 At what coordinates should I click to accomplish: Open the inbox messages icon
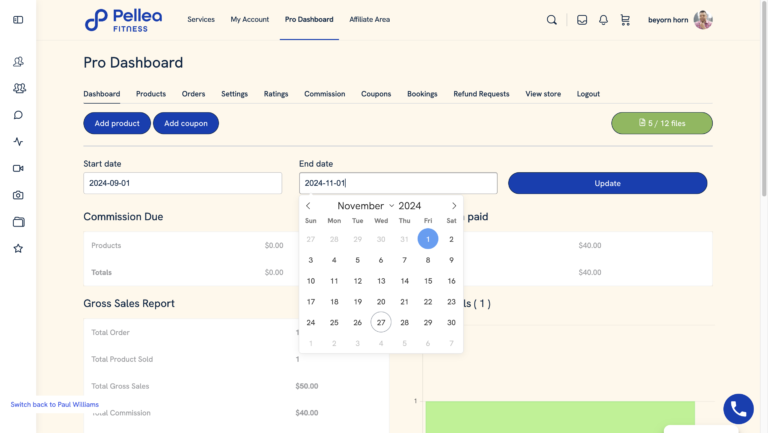click(582, 20)
